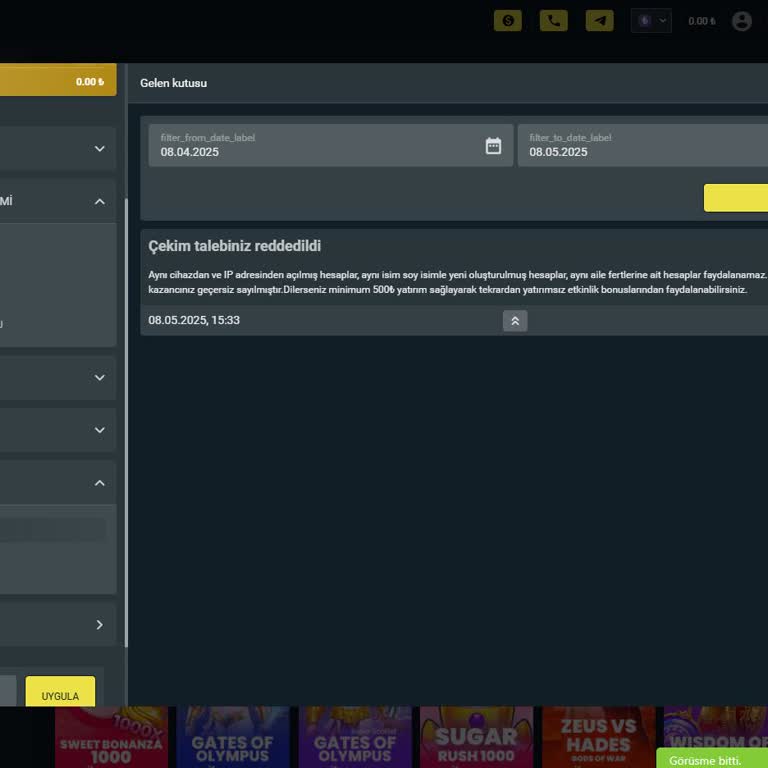Open the Telegram paper plane icon
768x768 pixels.
coord(600,21)
